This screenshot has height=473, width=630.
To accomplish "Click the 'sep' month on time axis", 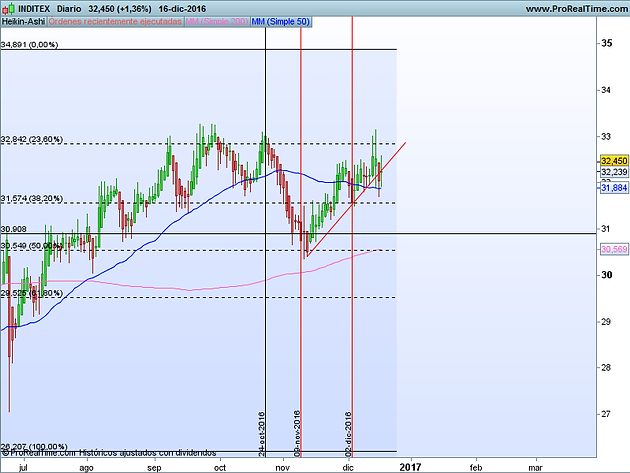I will (154, 467).
